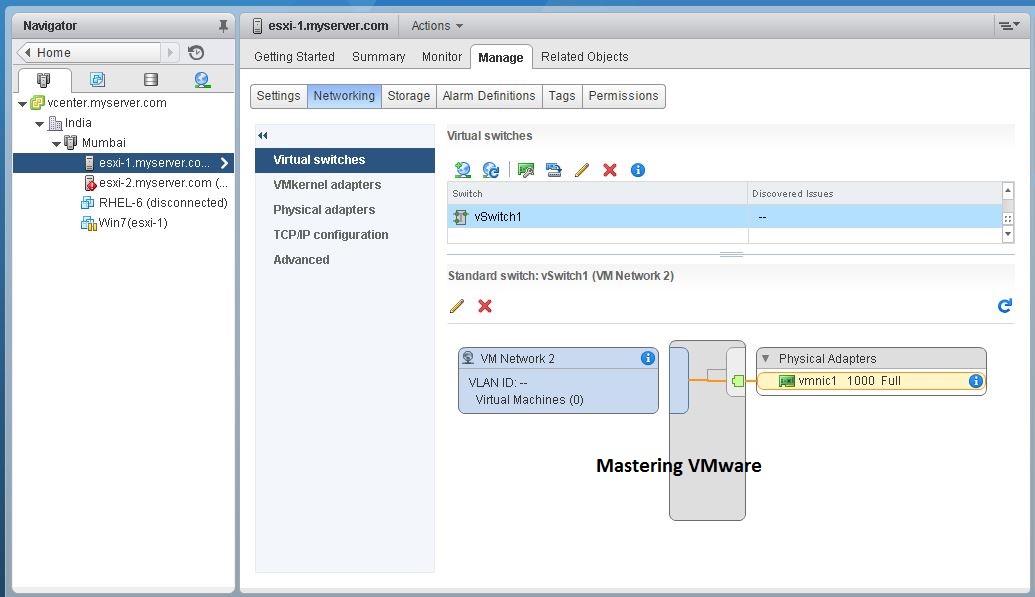Screen dimensions: 1035x597
Task: Collapse the Physical Adapters section
Action: point(766,359)
